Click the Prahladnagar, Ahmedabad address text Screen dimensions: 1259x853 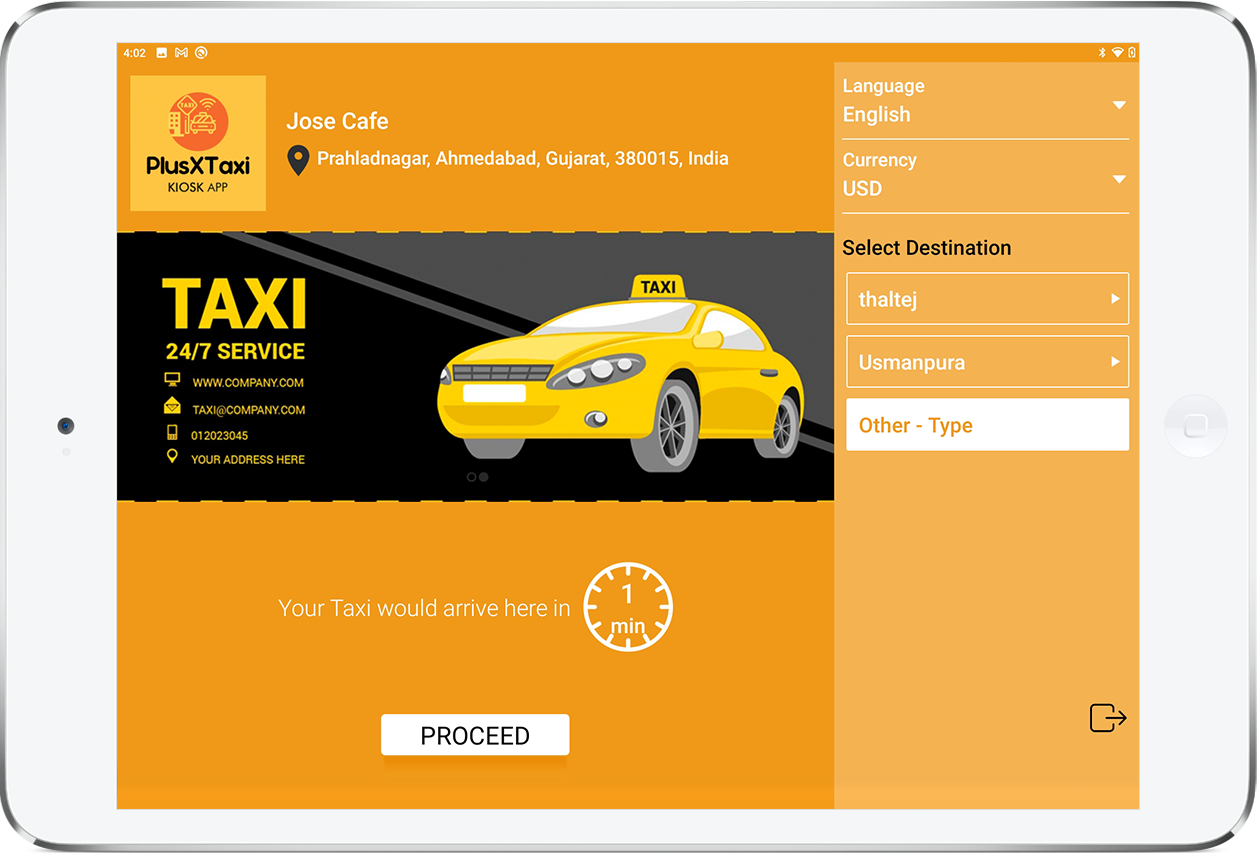[523, 159]
